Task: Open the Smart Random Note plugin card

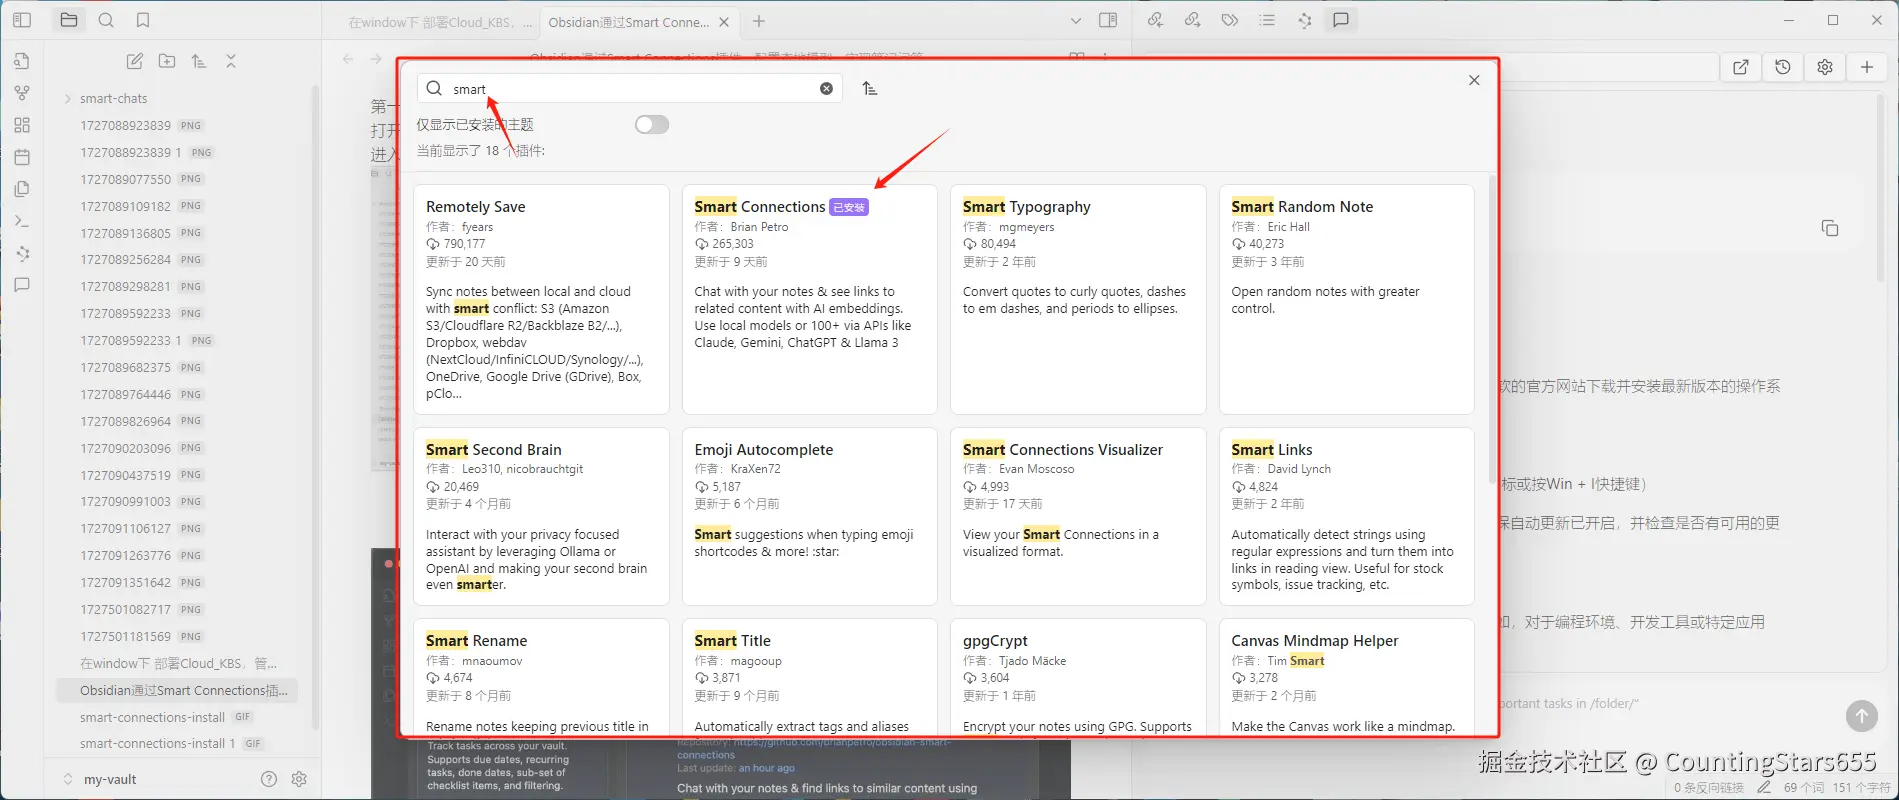Action: coord(1346,299)
